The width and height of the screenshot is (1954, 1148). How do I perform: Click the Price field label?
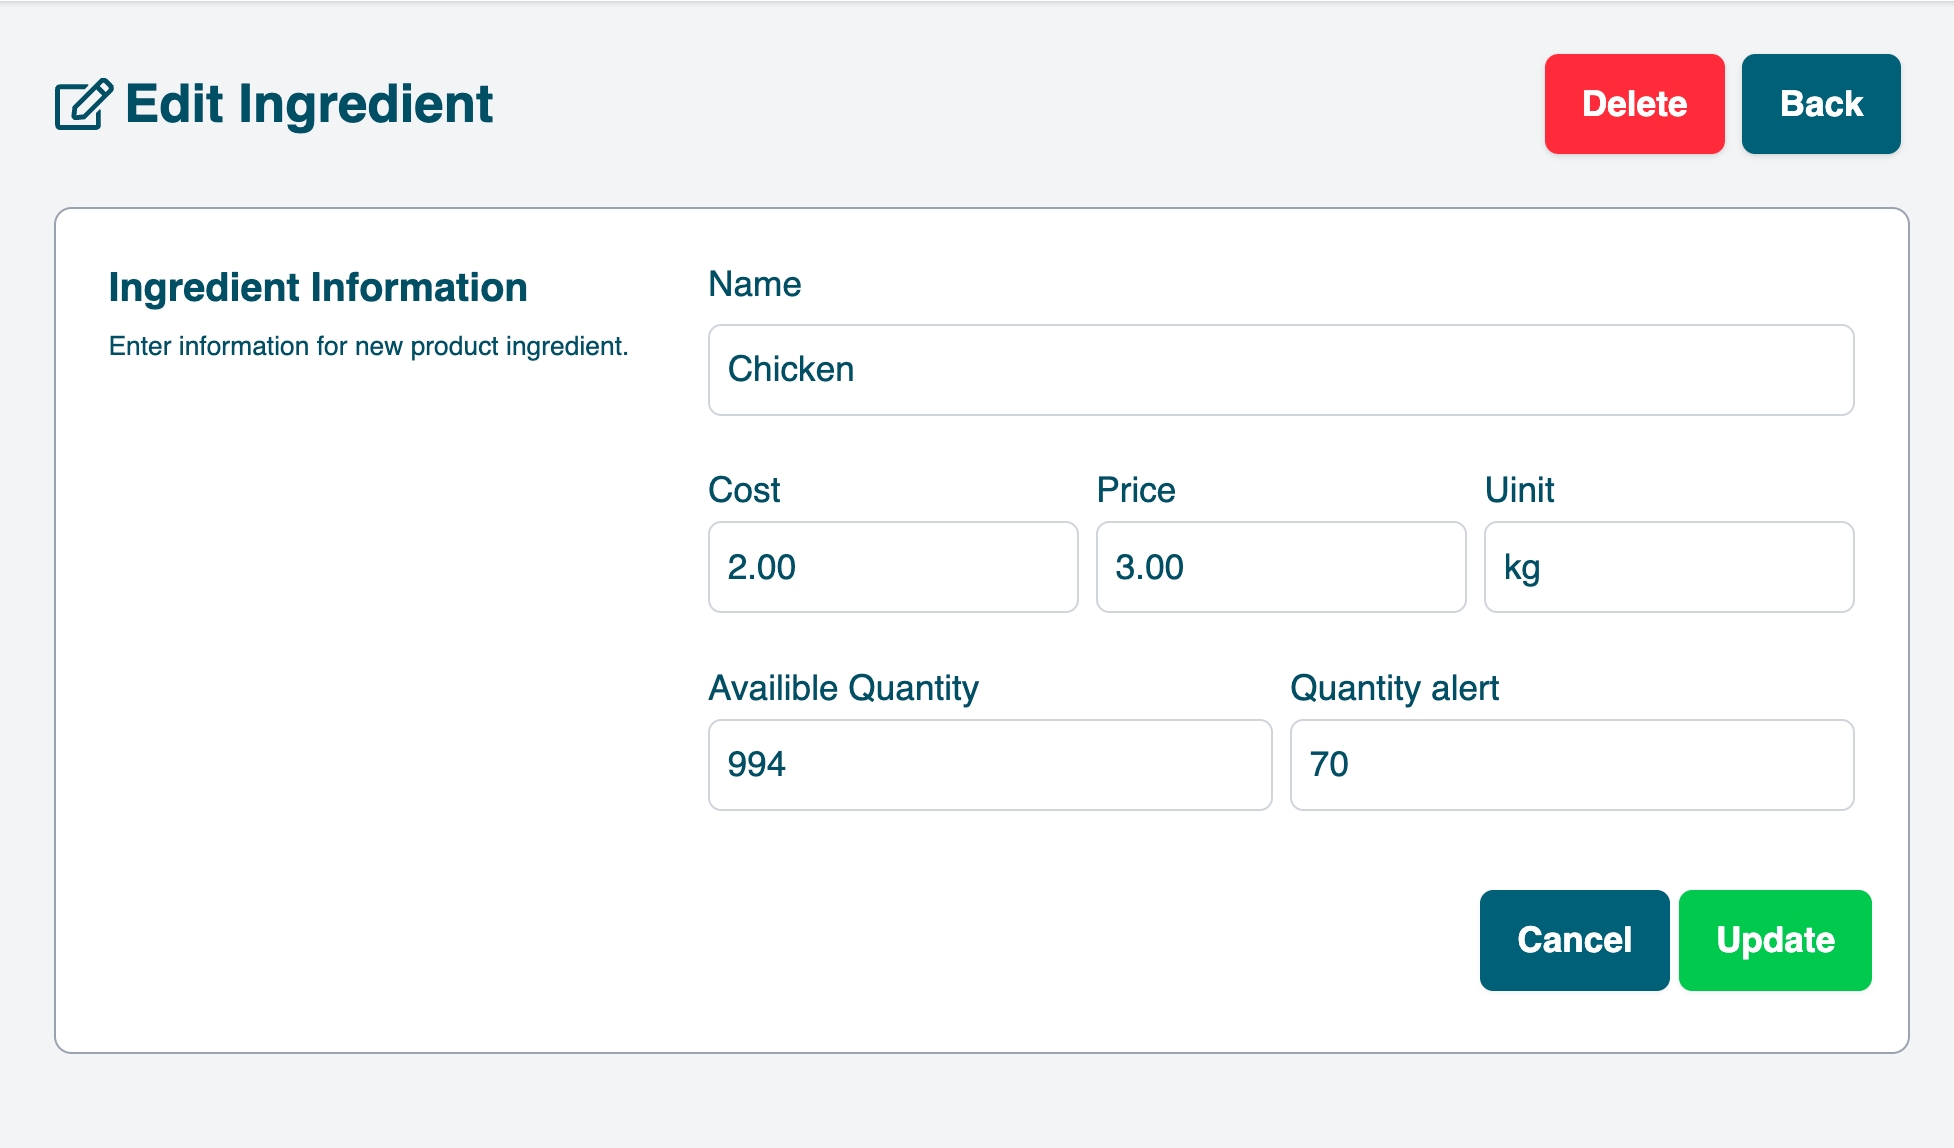[x=1135, y=490]
